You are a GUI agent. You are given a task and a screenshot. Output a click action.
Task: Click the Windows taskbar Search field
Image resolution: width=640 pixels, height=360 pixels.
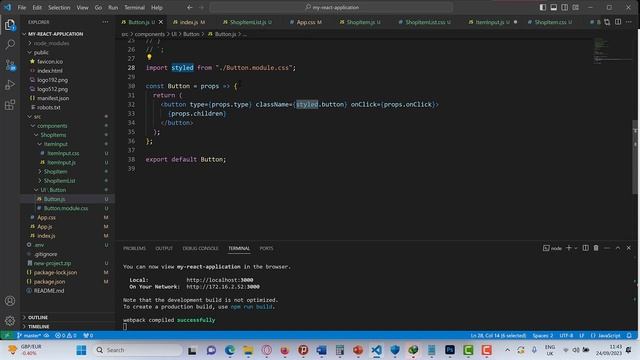pos(137,350)
